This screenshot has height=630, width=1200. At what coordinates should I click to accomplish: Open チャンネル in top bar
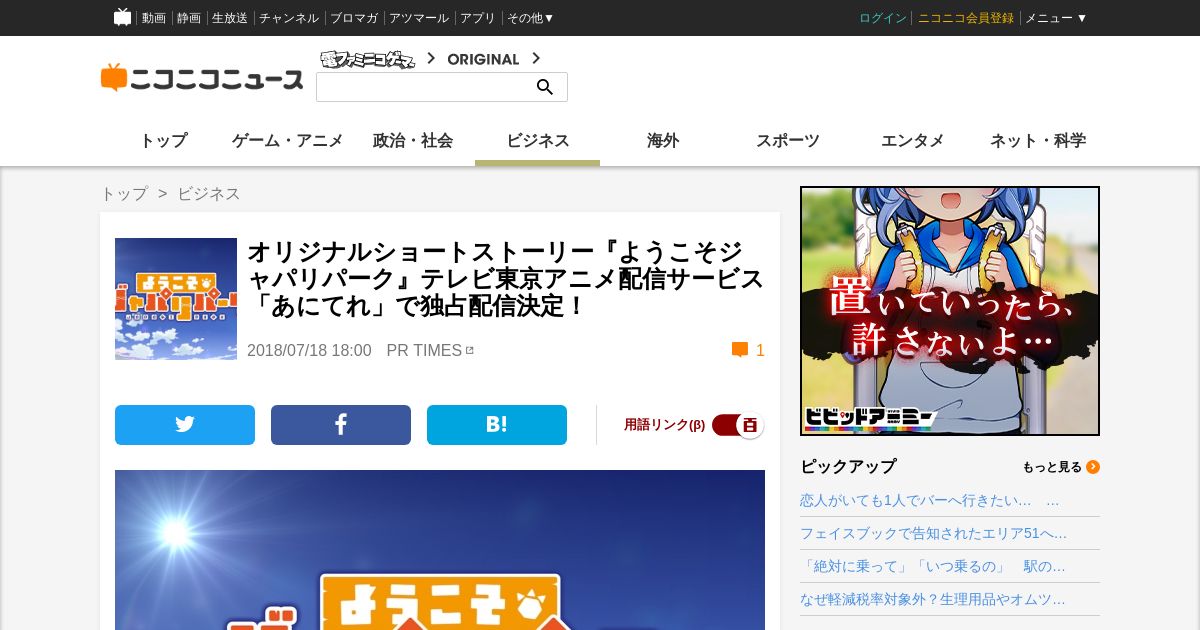point(289,18)
